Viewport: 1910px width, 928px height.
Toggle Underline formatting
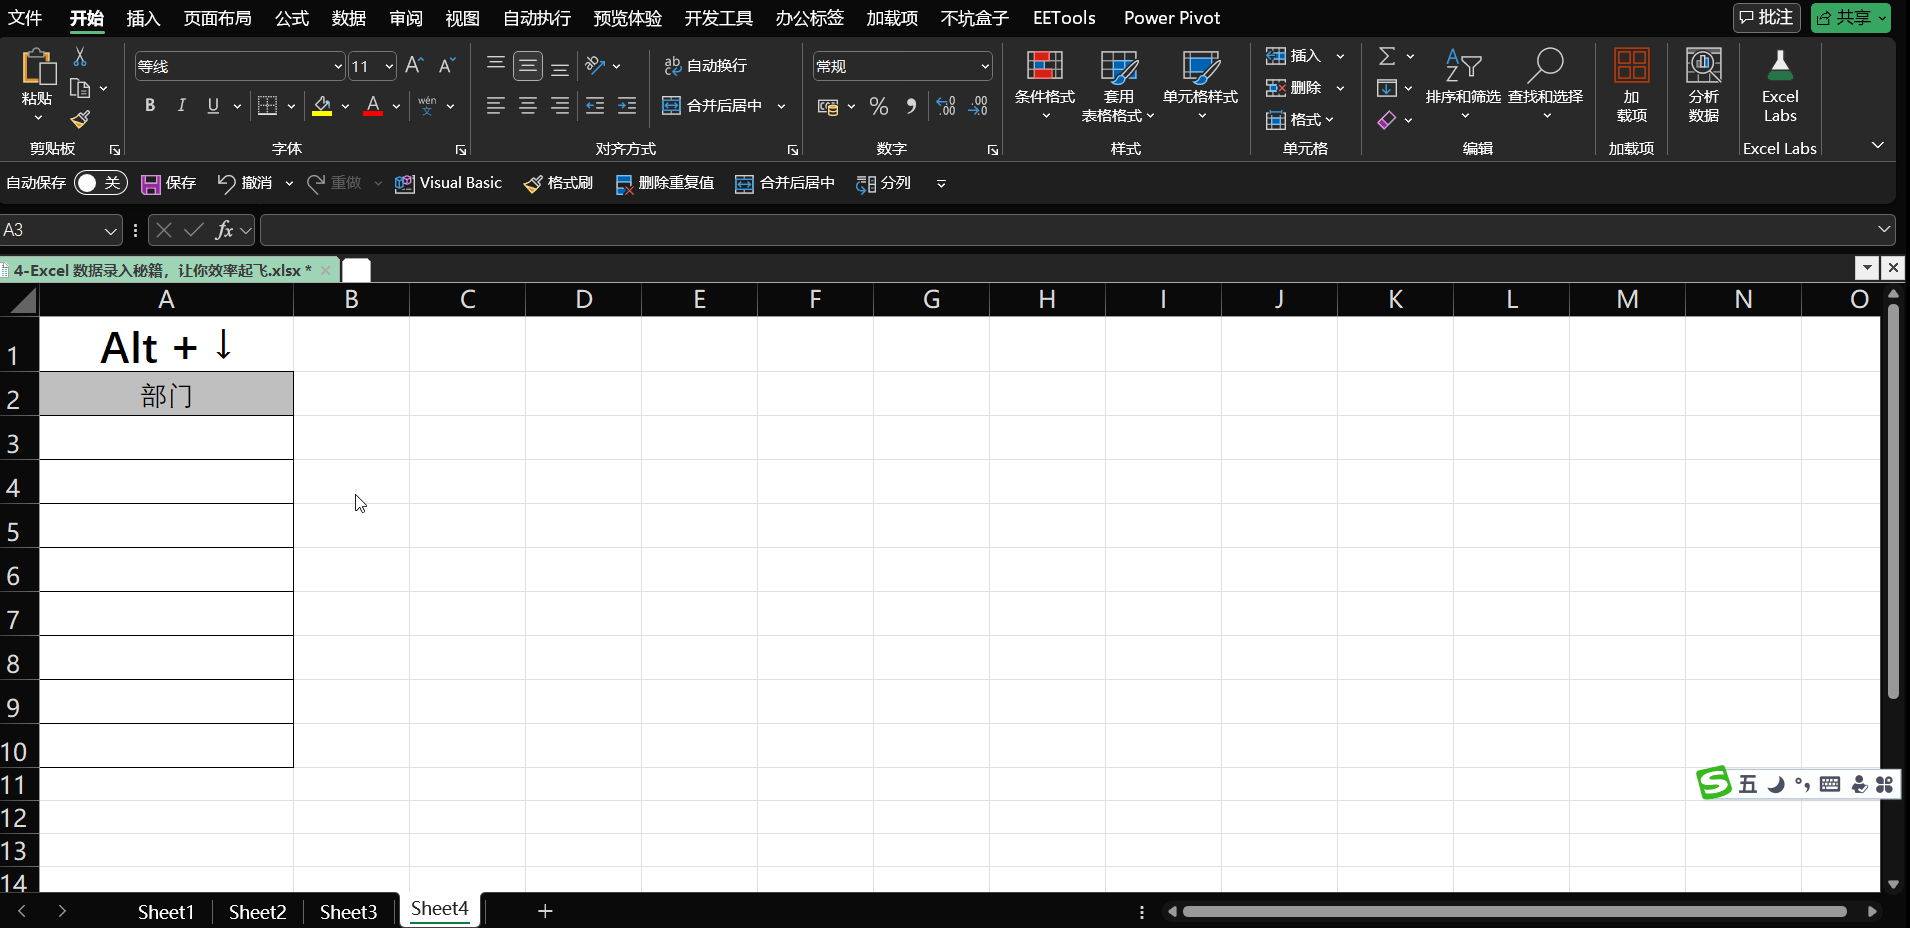213,105
